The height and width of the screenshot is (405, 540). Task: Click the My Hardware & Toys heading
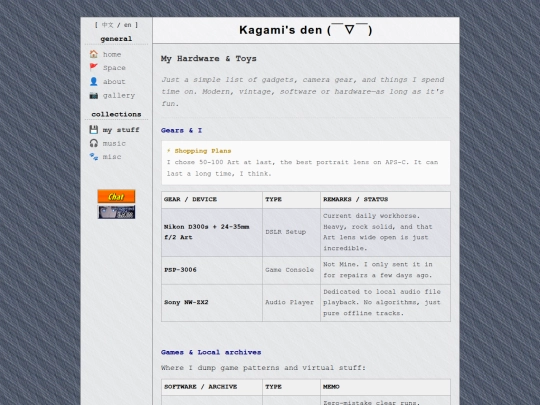(208, 59)
